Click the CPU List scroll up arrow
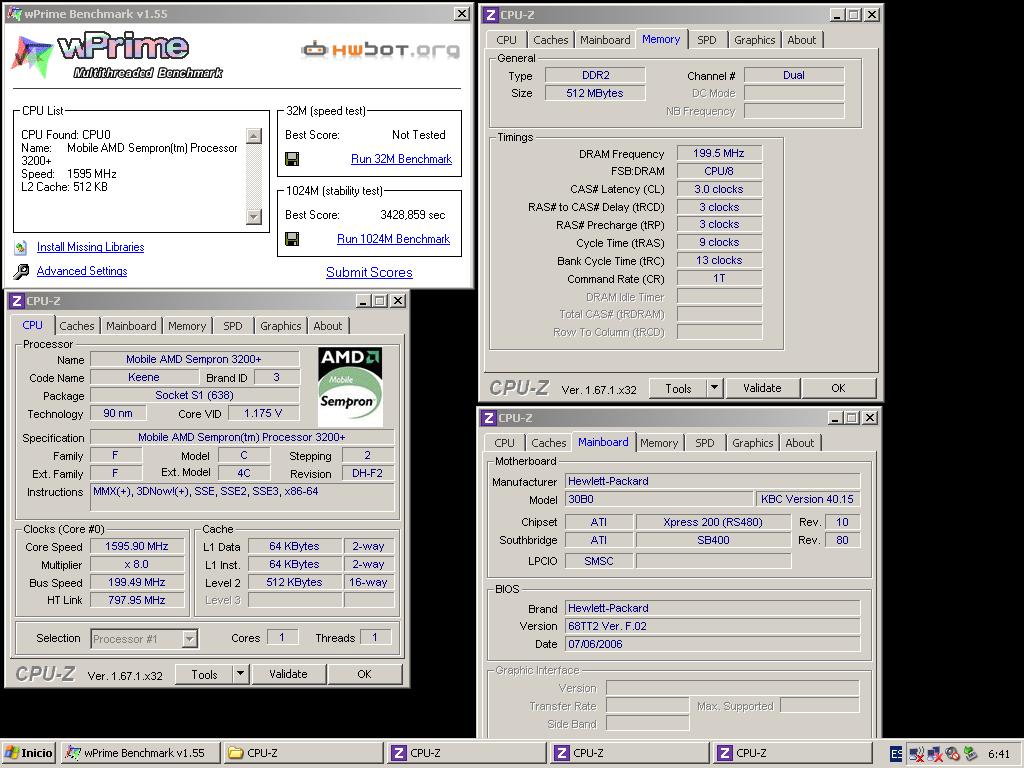 254,136
